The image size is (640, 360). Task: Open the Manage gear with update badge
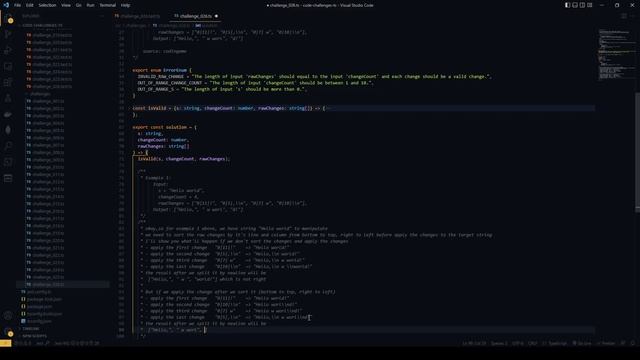(8, 331)
